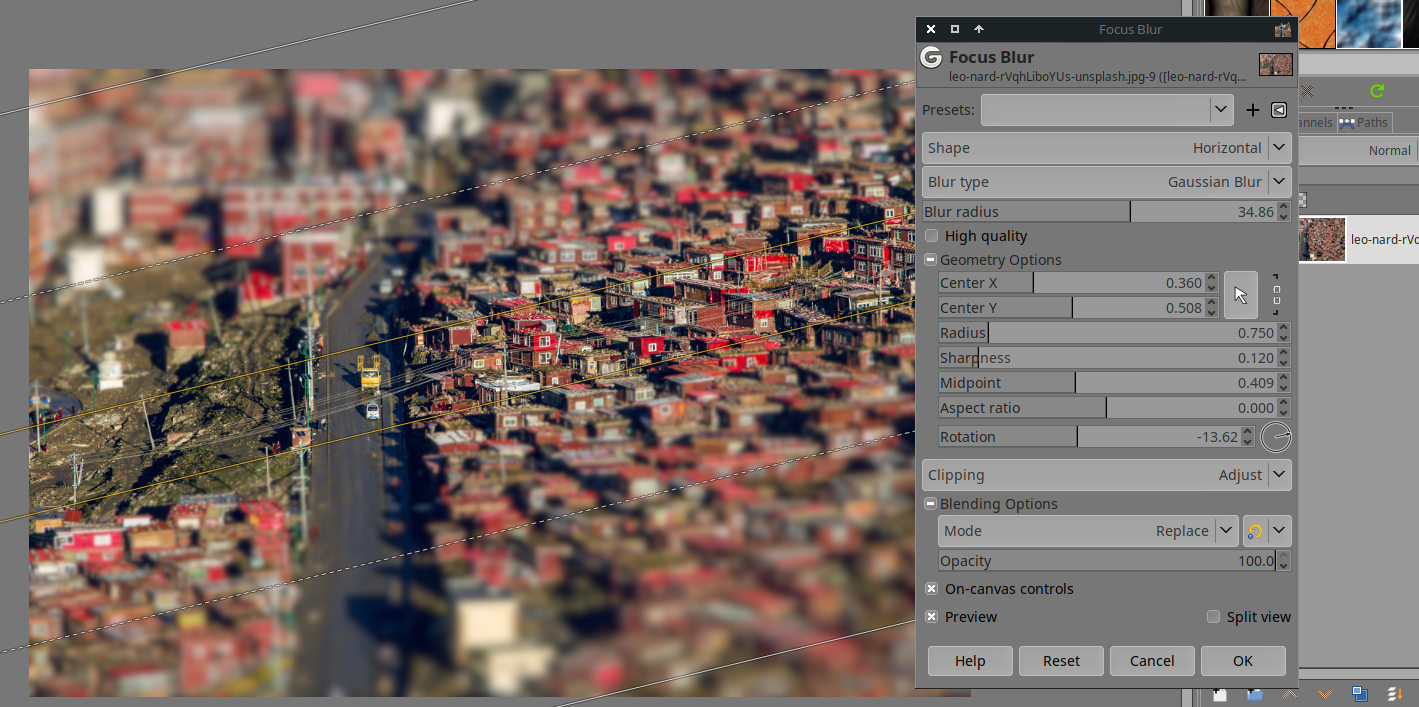This screenshot has height=707, width=1419.
Task: Click the duplicate layer icon
Action: tap(1359, 694)
